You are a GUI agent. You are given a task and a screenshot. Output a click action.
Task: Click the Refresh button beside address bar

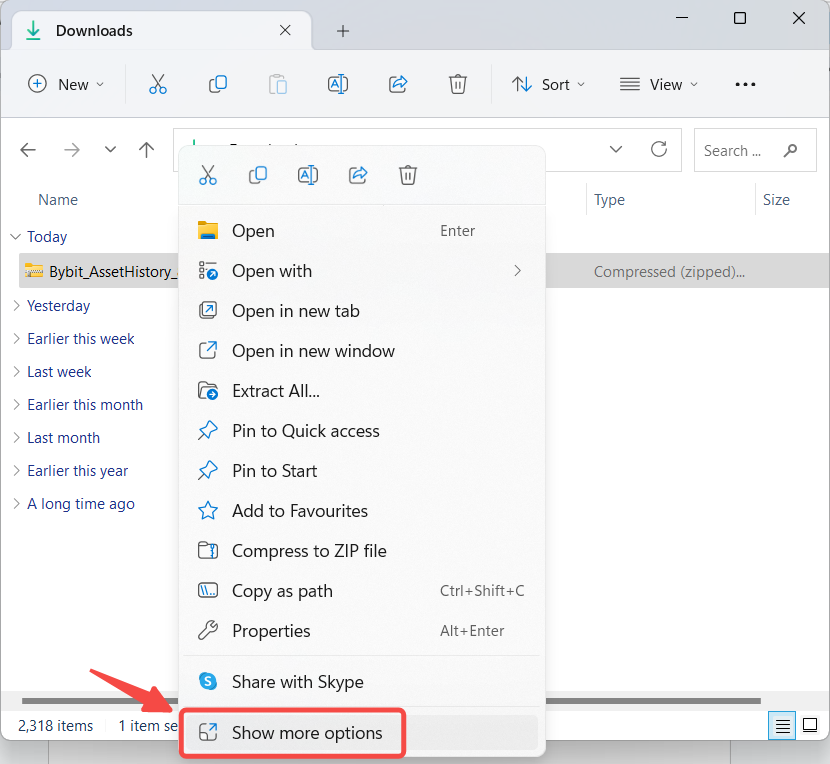point(659,150)
